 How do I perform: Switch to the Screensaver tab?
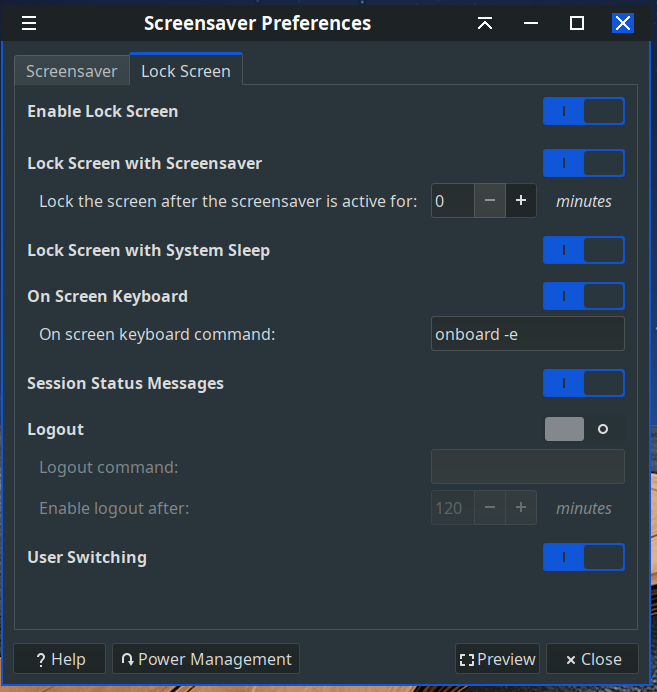pos(72,71)
